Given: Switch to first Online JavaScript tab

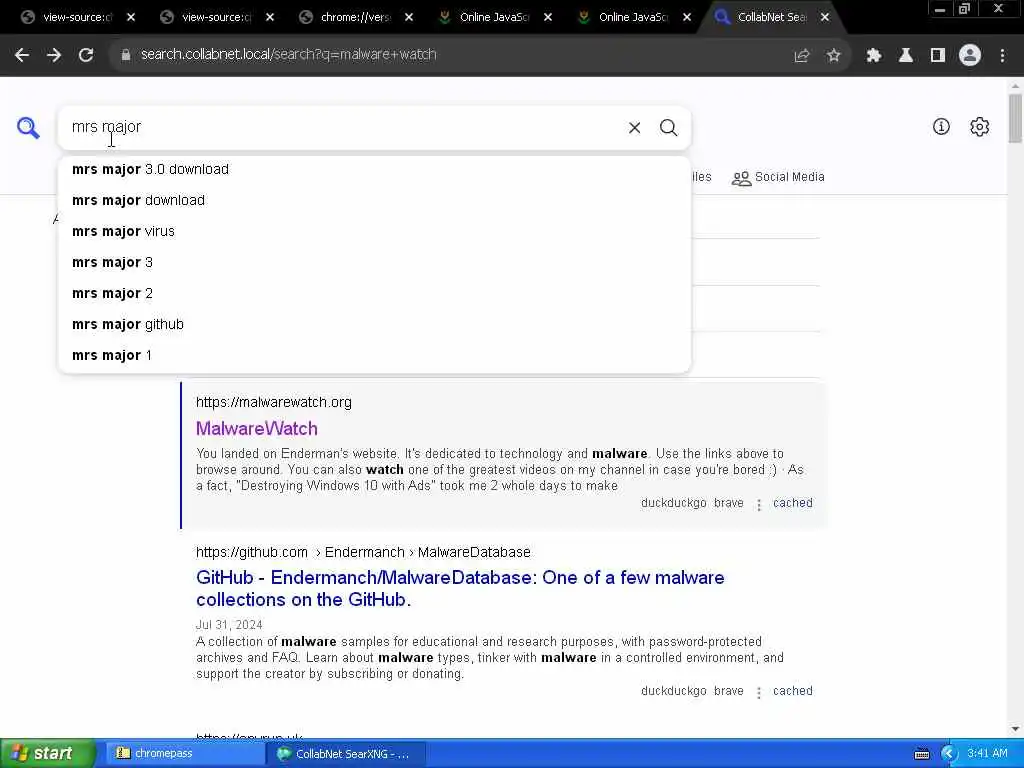Looking at the screenshot, I should [x=494, y=17].
